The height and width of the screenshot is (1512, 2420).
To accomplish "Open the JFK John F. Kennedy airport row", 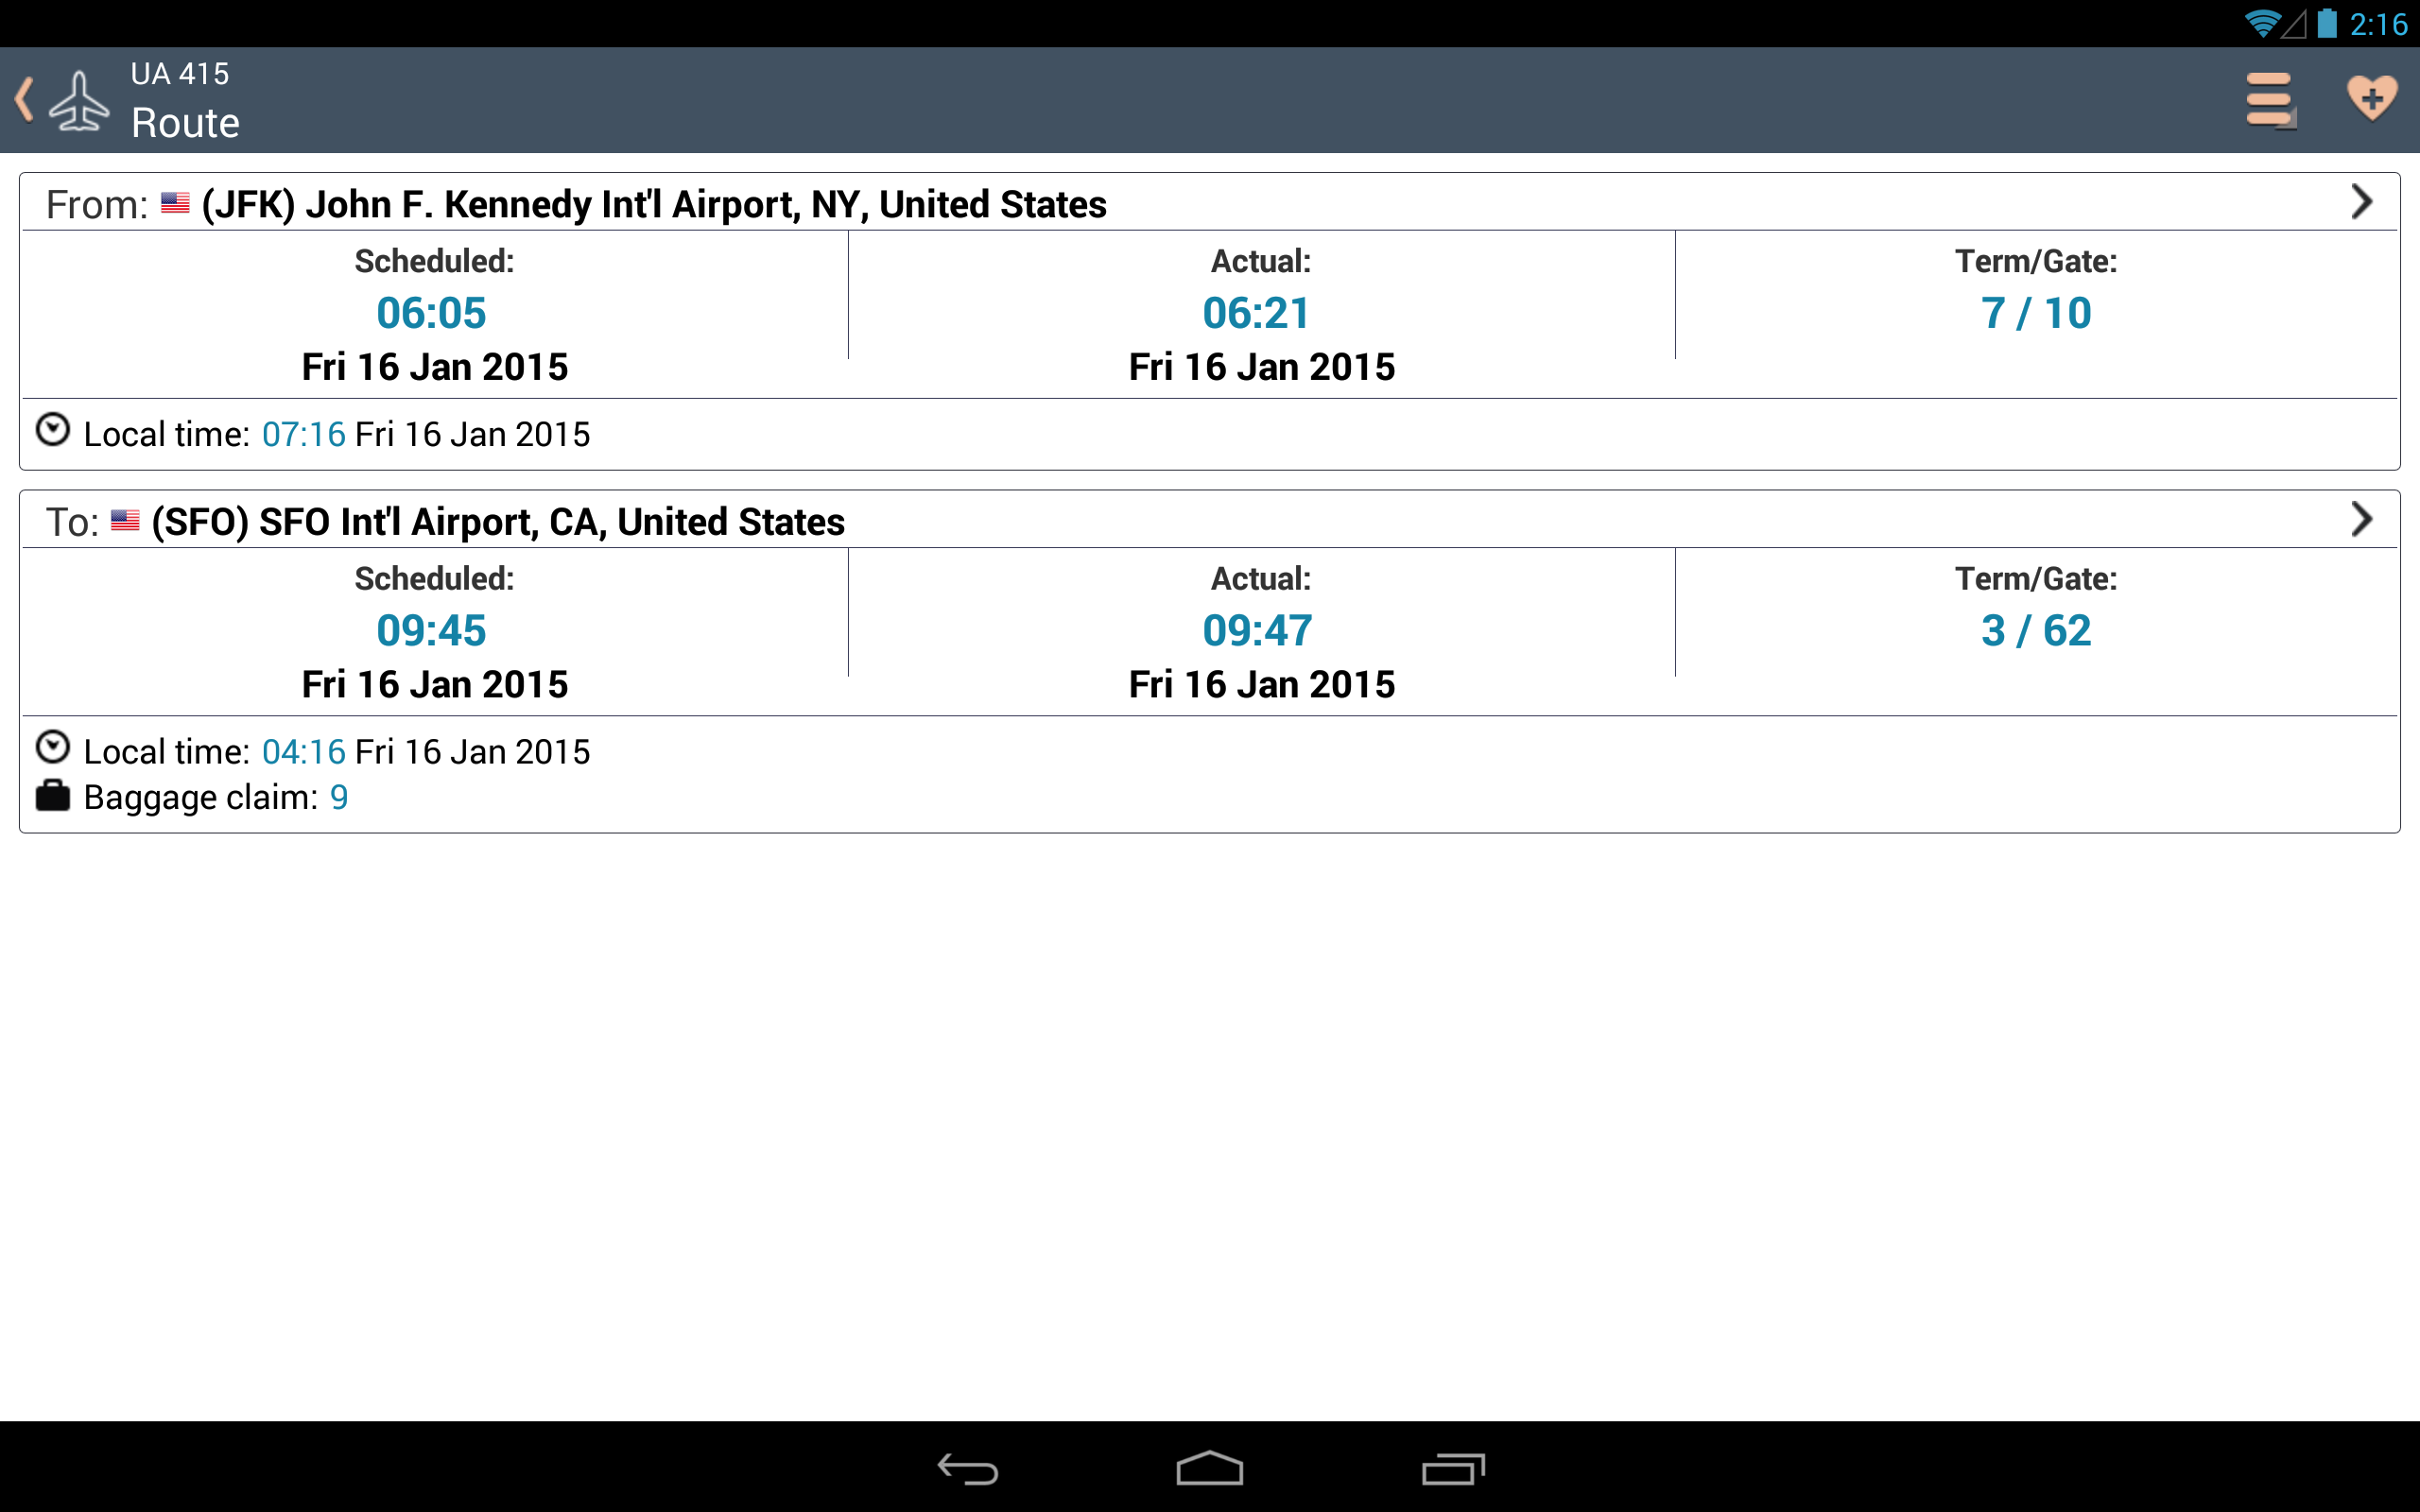I will click(x=654, y=204).
